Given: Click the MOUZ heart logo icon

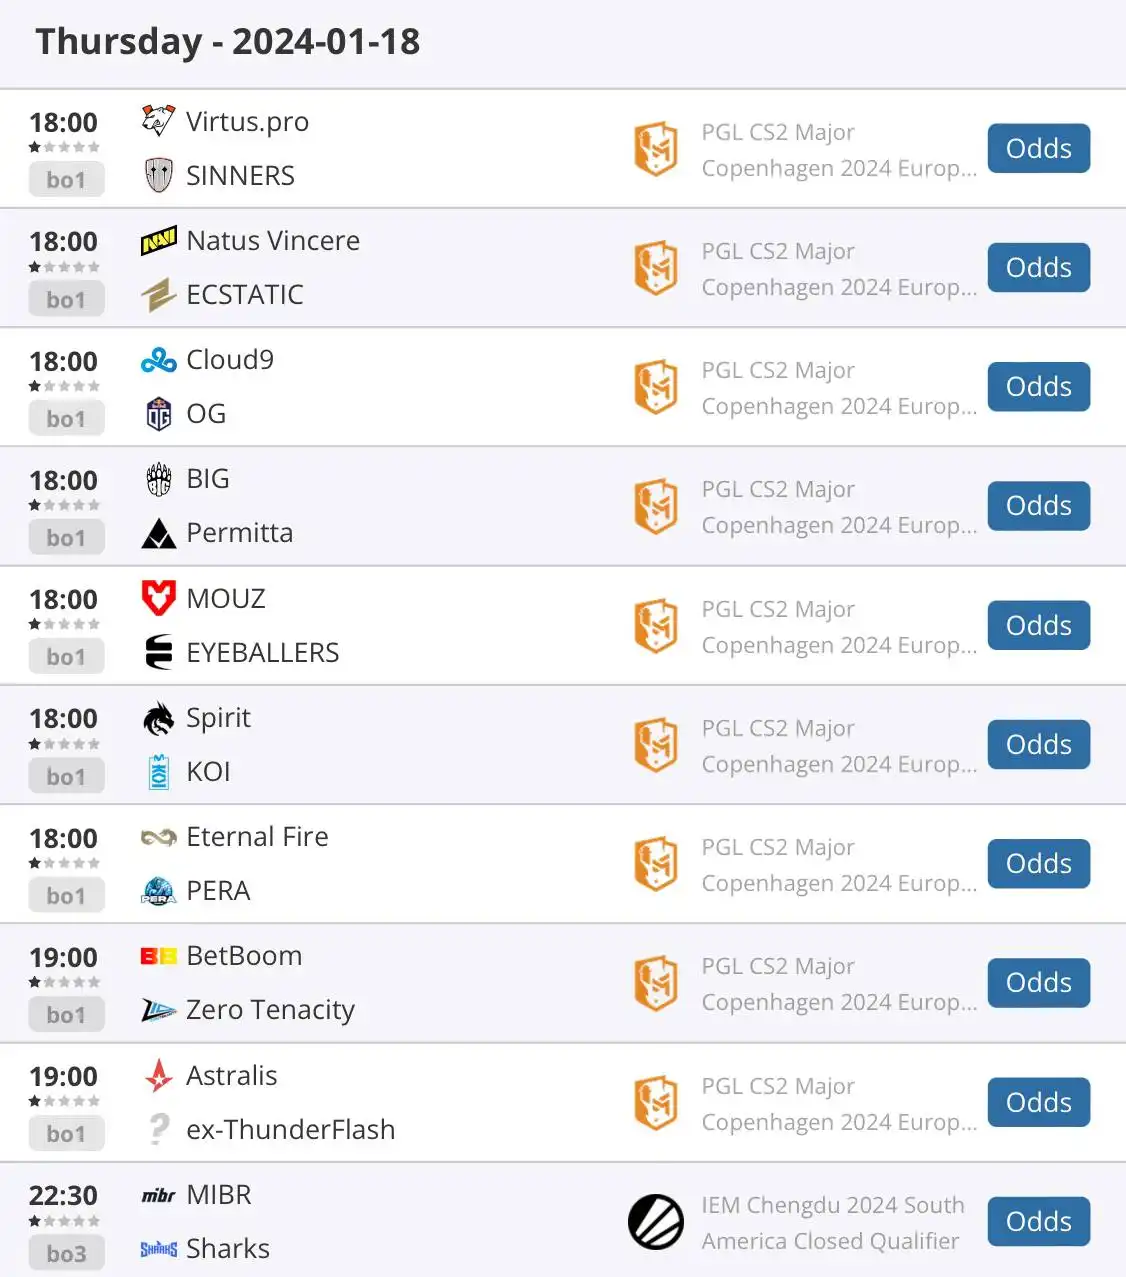Looking at the screenshot, I should click(158, 598).
